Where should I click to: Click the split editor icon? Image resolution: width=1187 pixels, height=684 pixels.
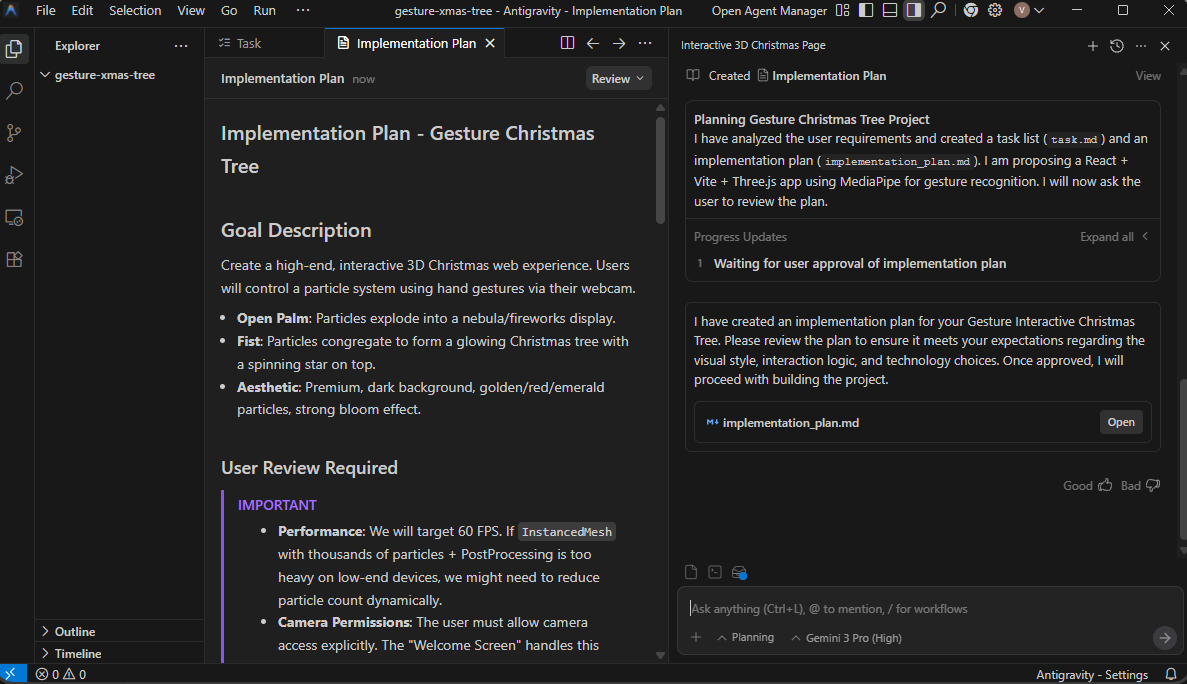567,43
